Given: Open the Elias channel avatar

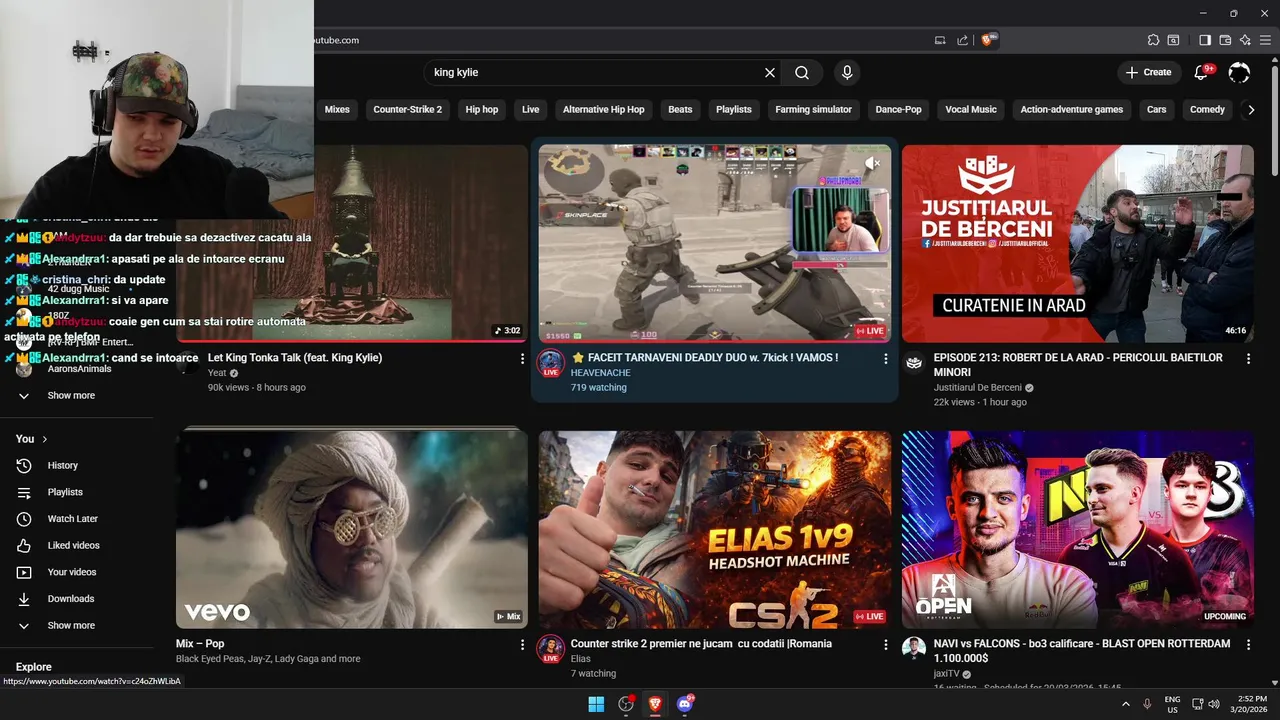Looking at the screenshot, I should click(x=551, y=649).
